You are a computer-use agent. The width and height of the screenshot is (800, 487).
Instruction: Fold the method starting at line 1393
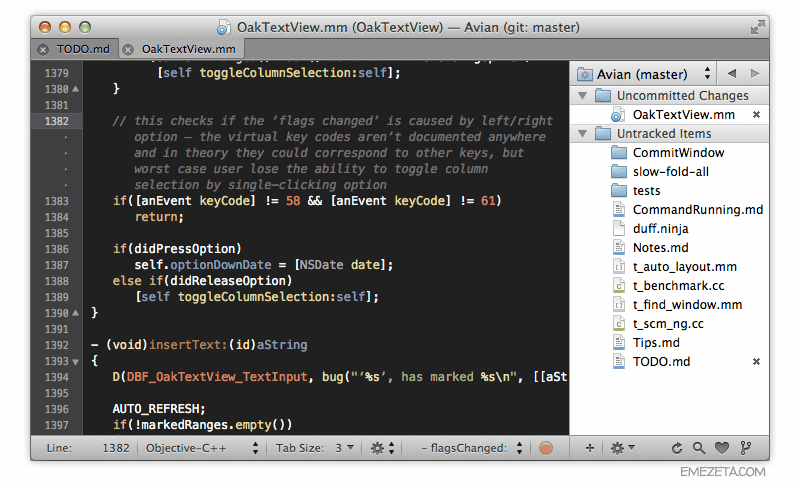click(x=76, y=362)
